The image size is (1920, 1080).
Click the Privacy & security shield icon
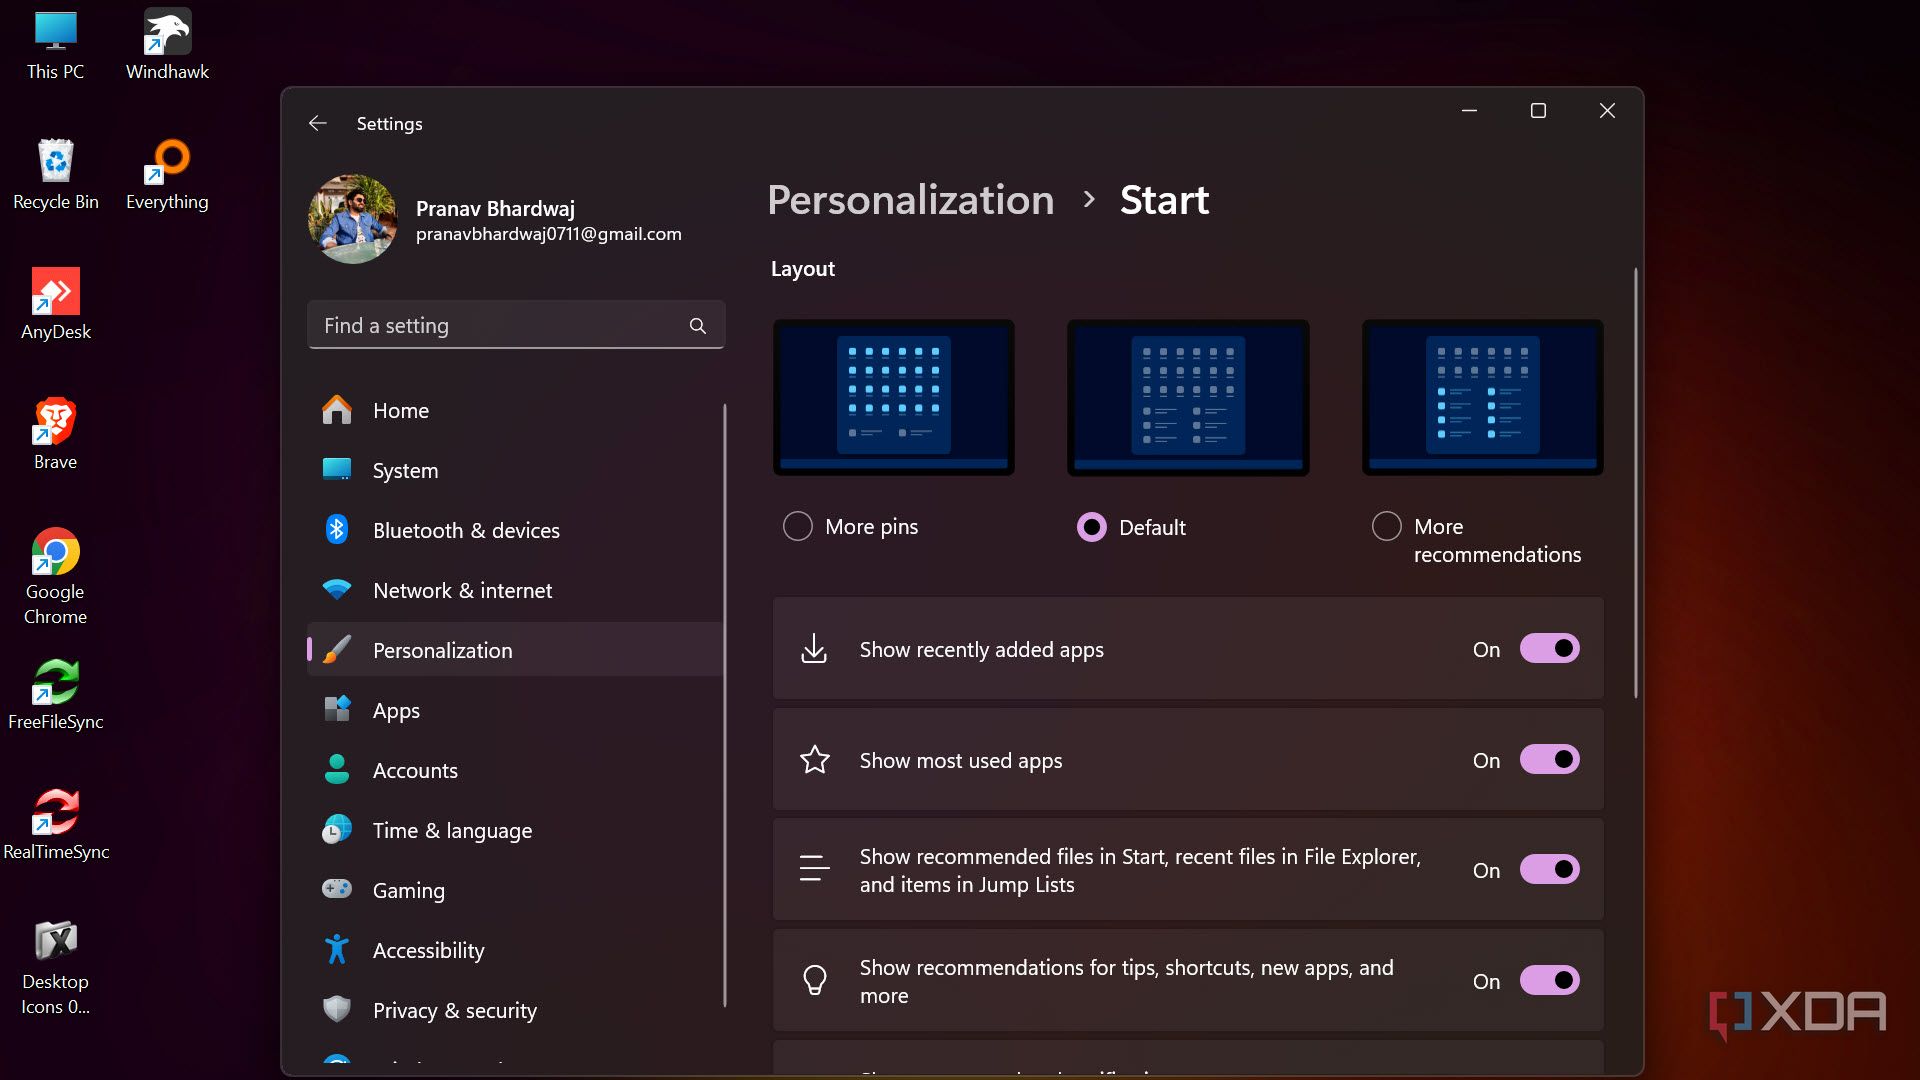click(x=337, y=1008)
